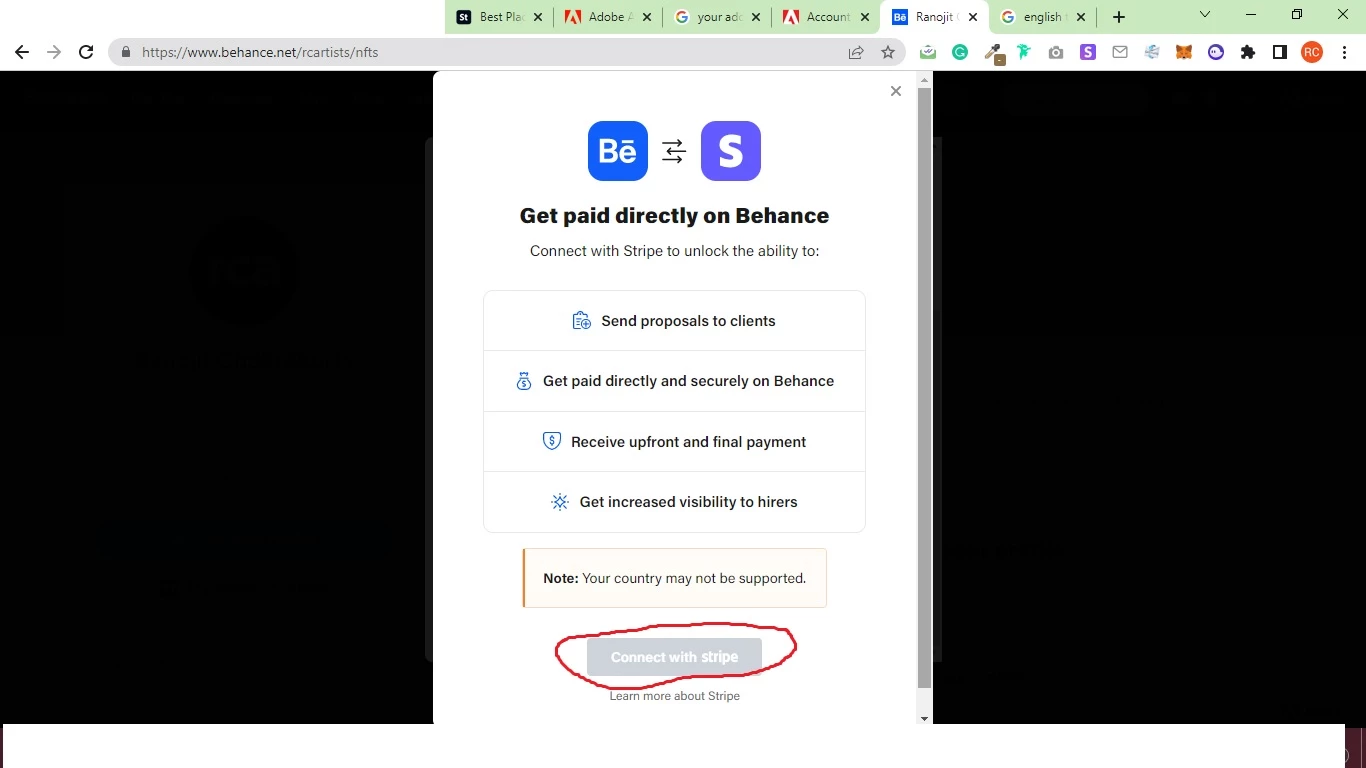Click the increased visibility sparkle icon
The image size is (1366, 768).
560,502
